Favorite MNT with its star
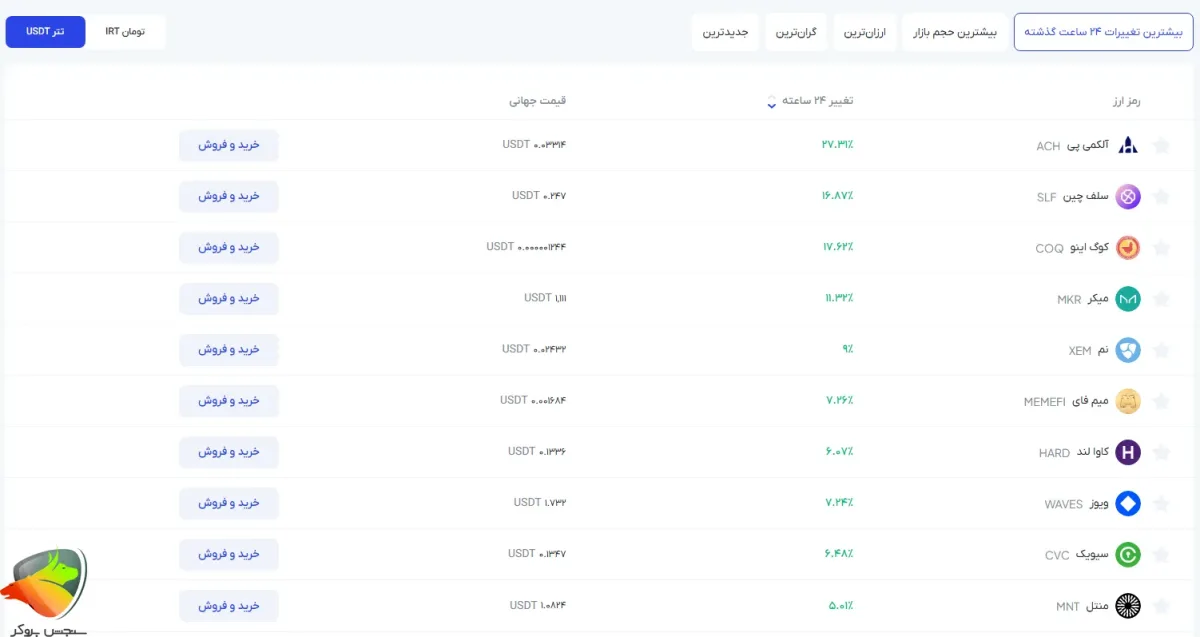Screen dimensions: 1200x637 pyautogui.click(x=1161, y=605)
